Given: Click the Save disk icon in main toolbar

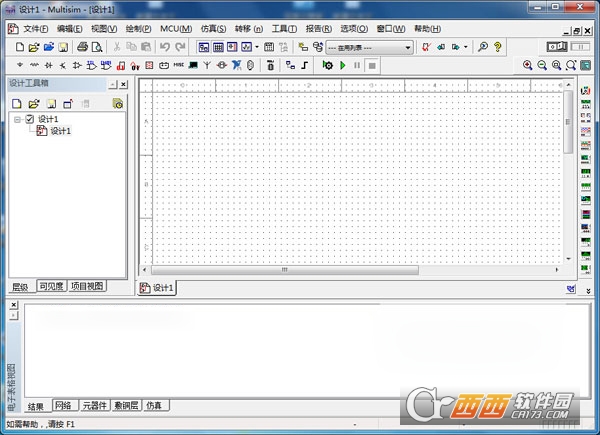Looking at the screenshot, I should tap(63, 47).
